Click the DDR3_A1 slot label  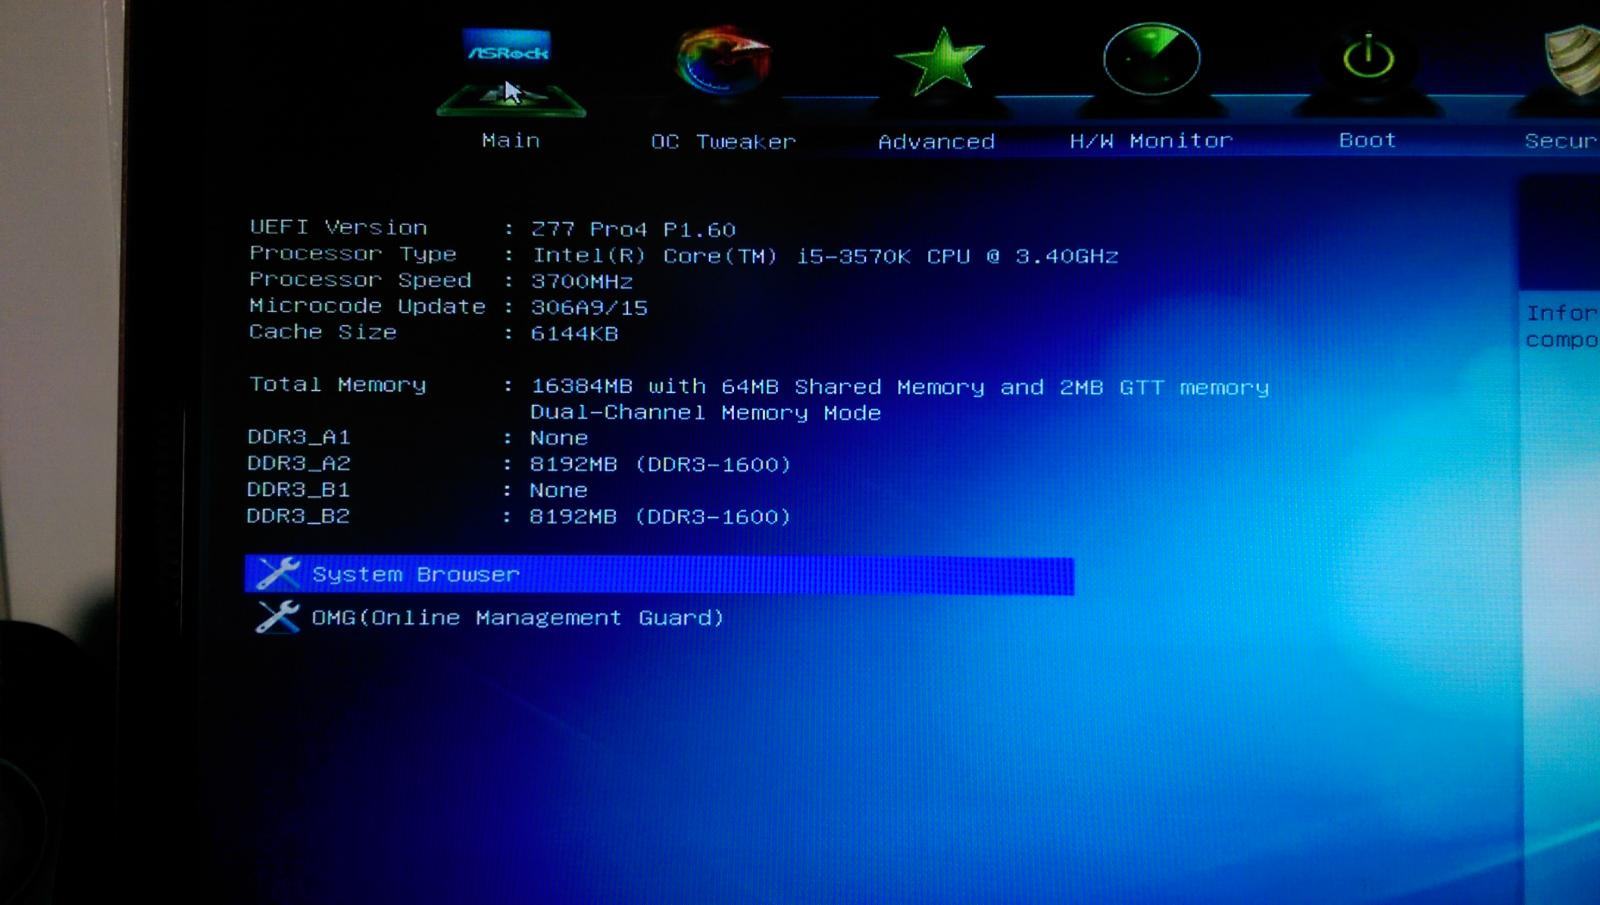click(x=299, y=437)
